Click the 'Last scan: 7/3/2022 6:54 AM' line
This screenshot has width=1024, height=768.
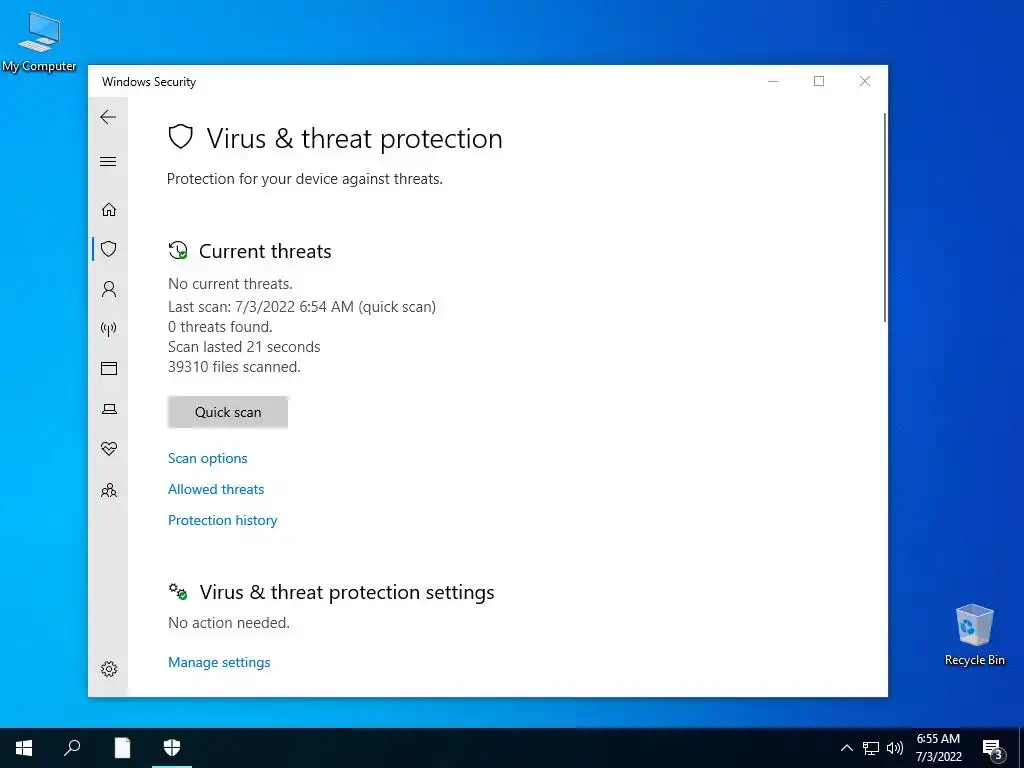[x=302, y=307]
